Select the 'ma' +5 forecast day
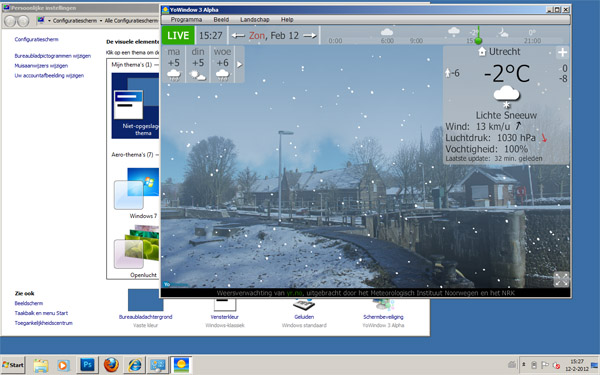Viewport: 600px width, 375px height. pos(174,64)
